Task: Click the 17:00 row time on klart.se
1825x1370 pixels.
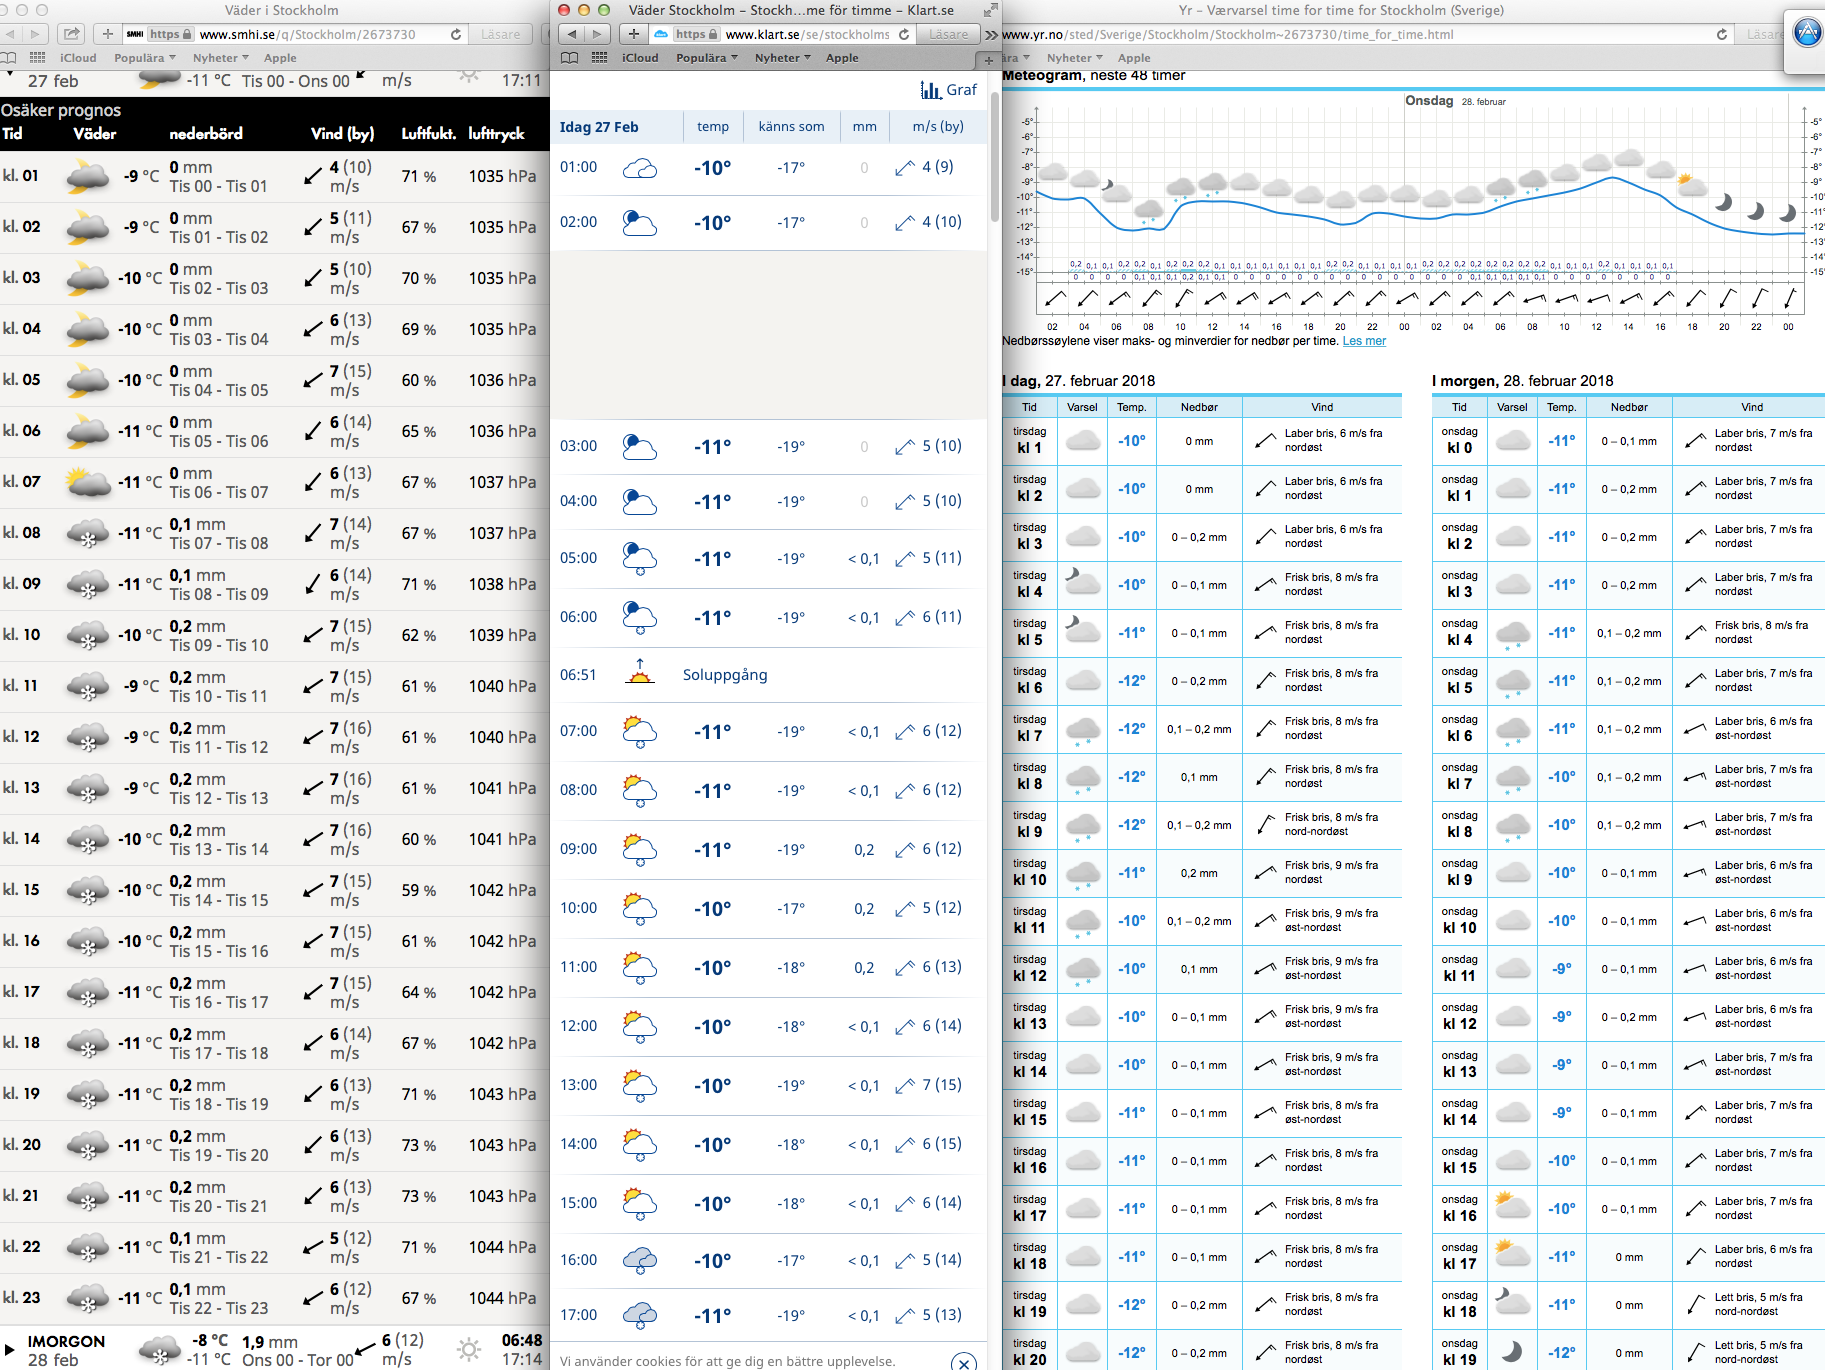Action: tap(578, 1315)
